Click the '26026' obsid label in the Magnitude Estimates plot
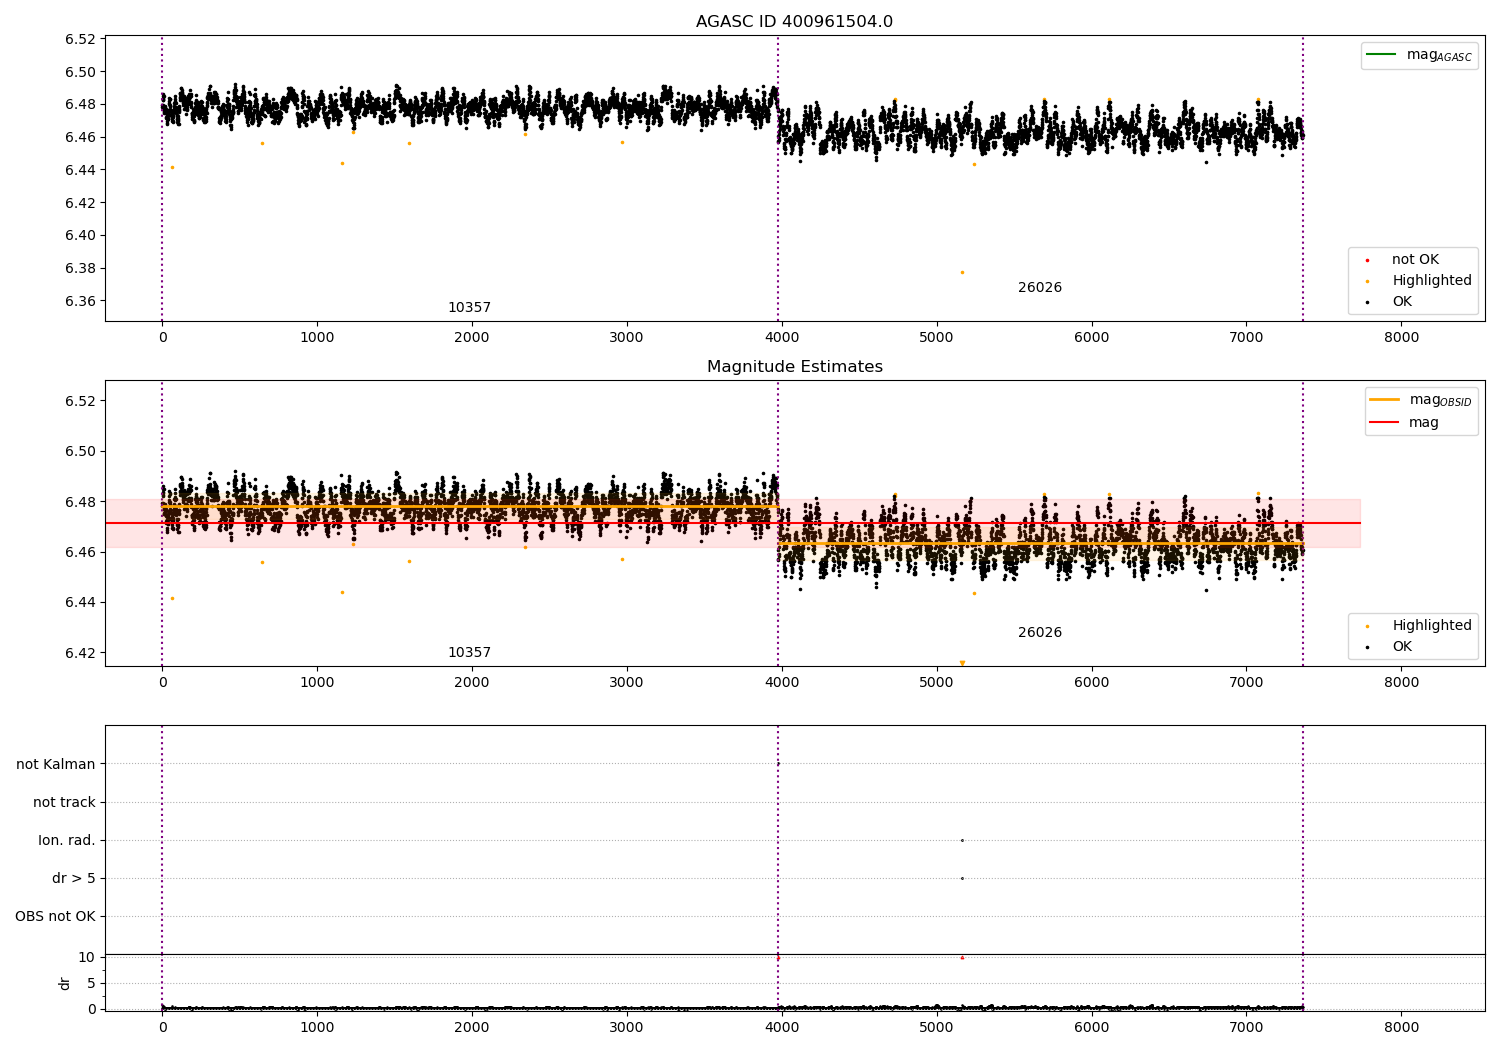The image size is (1500, 1050). 1040,633
